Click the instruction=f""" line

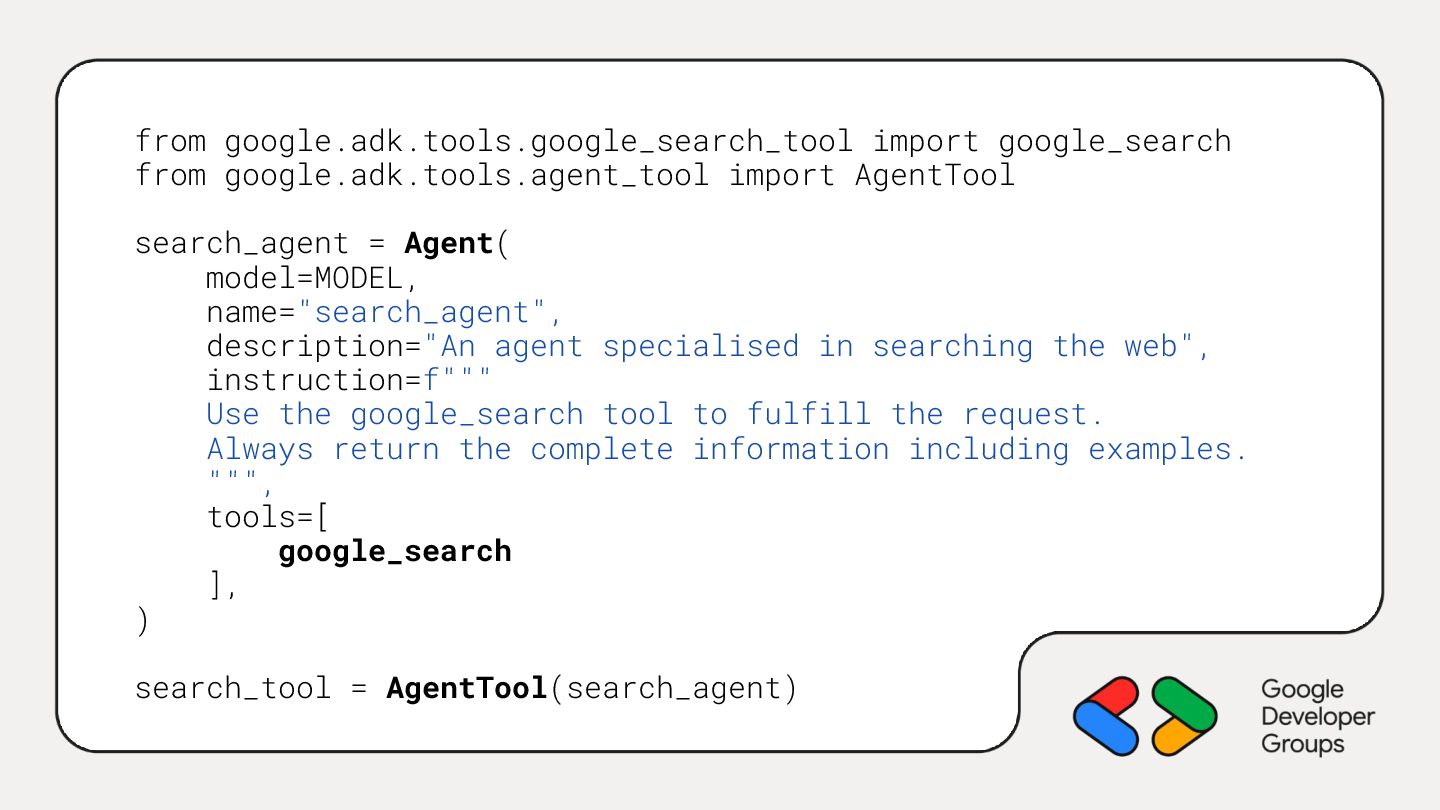point(348,380)
